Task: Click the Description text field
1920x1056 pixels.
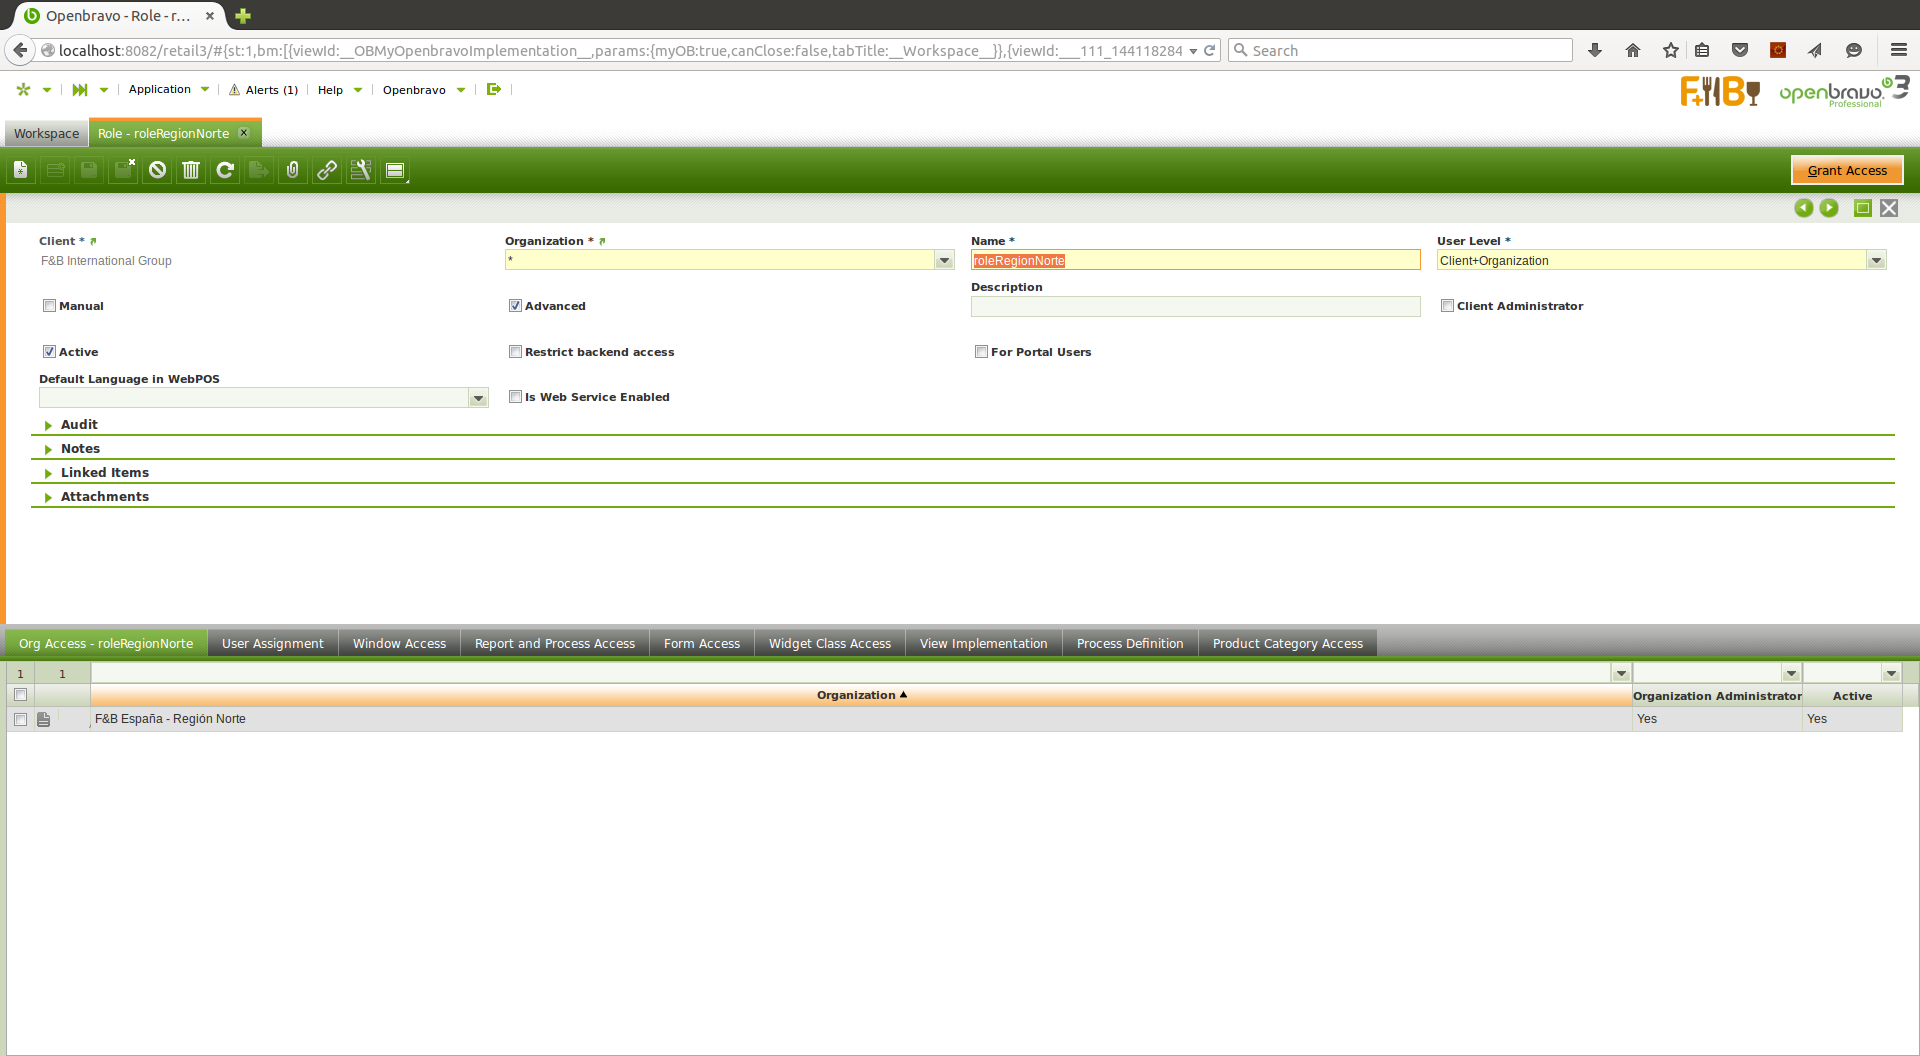Action: (x=1195, y=307)
